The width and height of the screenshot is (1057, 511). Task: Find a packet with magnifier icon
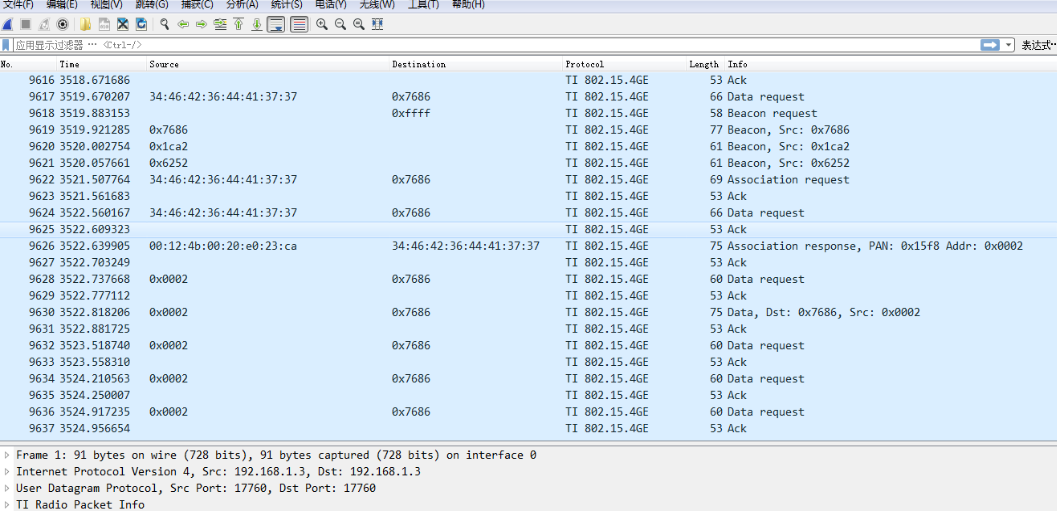coord(164,25)
